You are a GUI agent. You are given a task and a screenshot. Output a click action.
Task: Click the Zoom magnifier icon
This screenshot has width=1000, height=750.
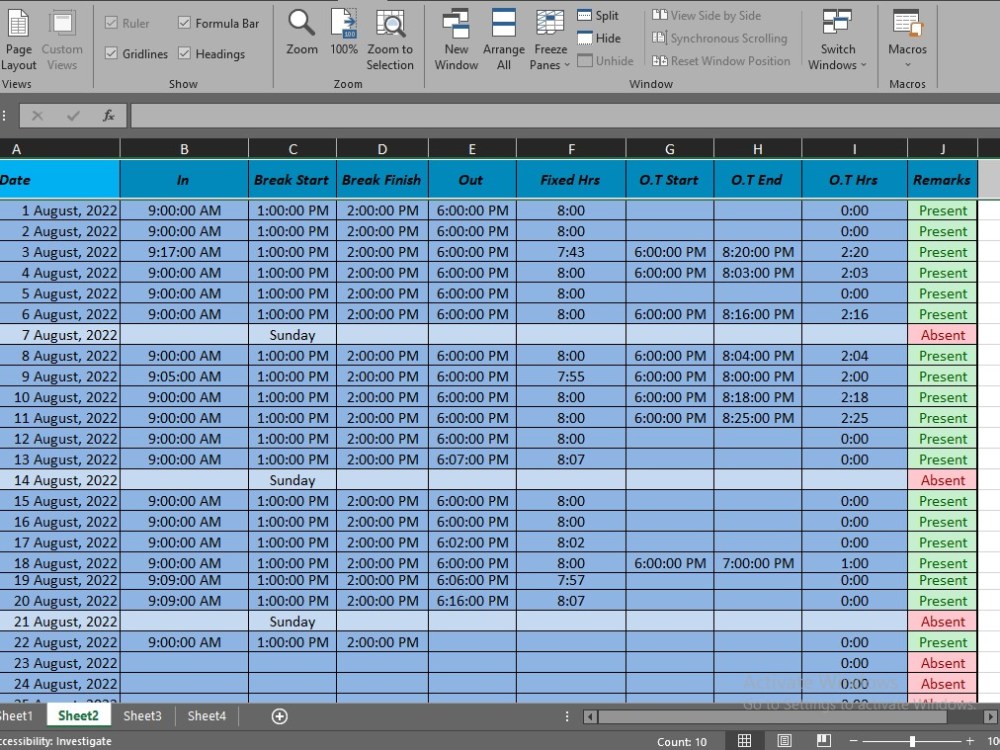[x=302, y=32]
